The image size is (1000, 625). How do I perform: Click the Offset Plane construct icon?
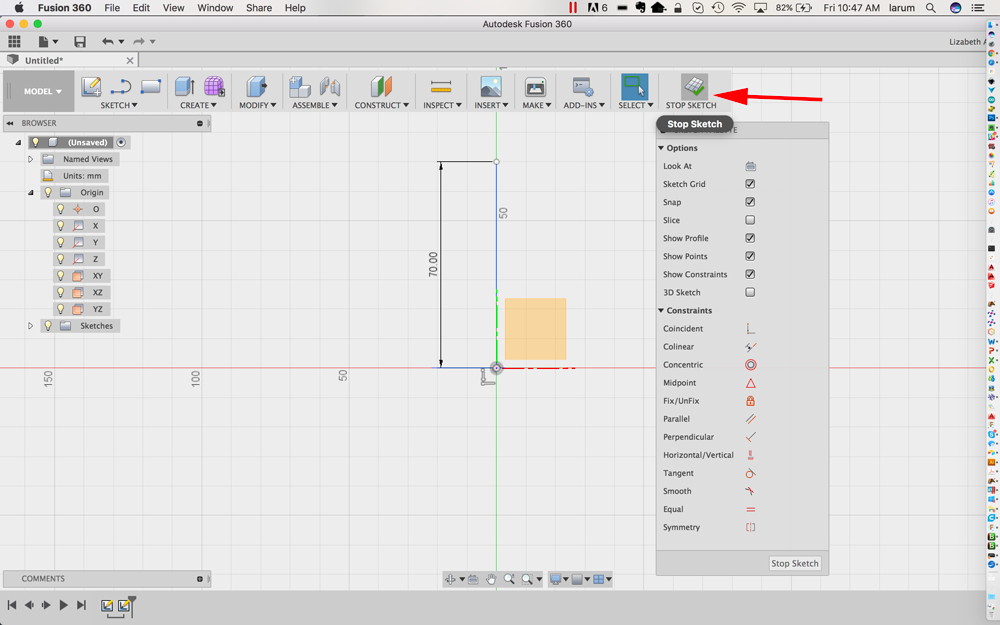pos(381,86)
